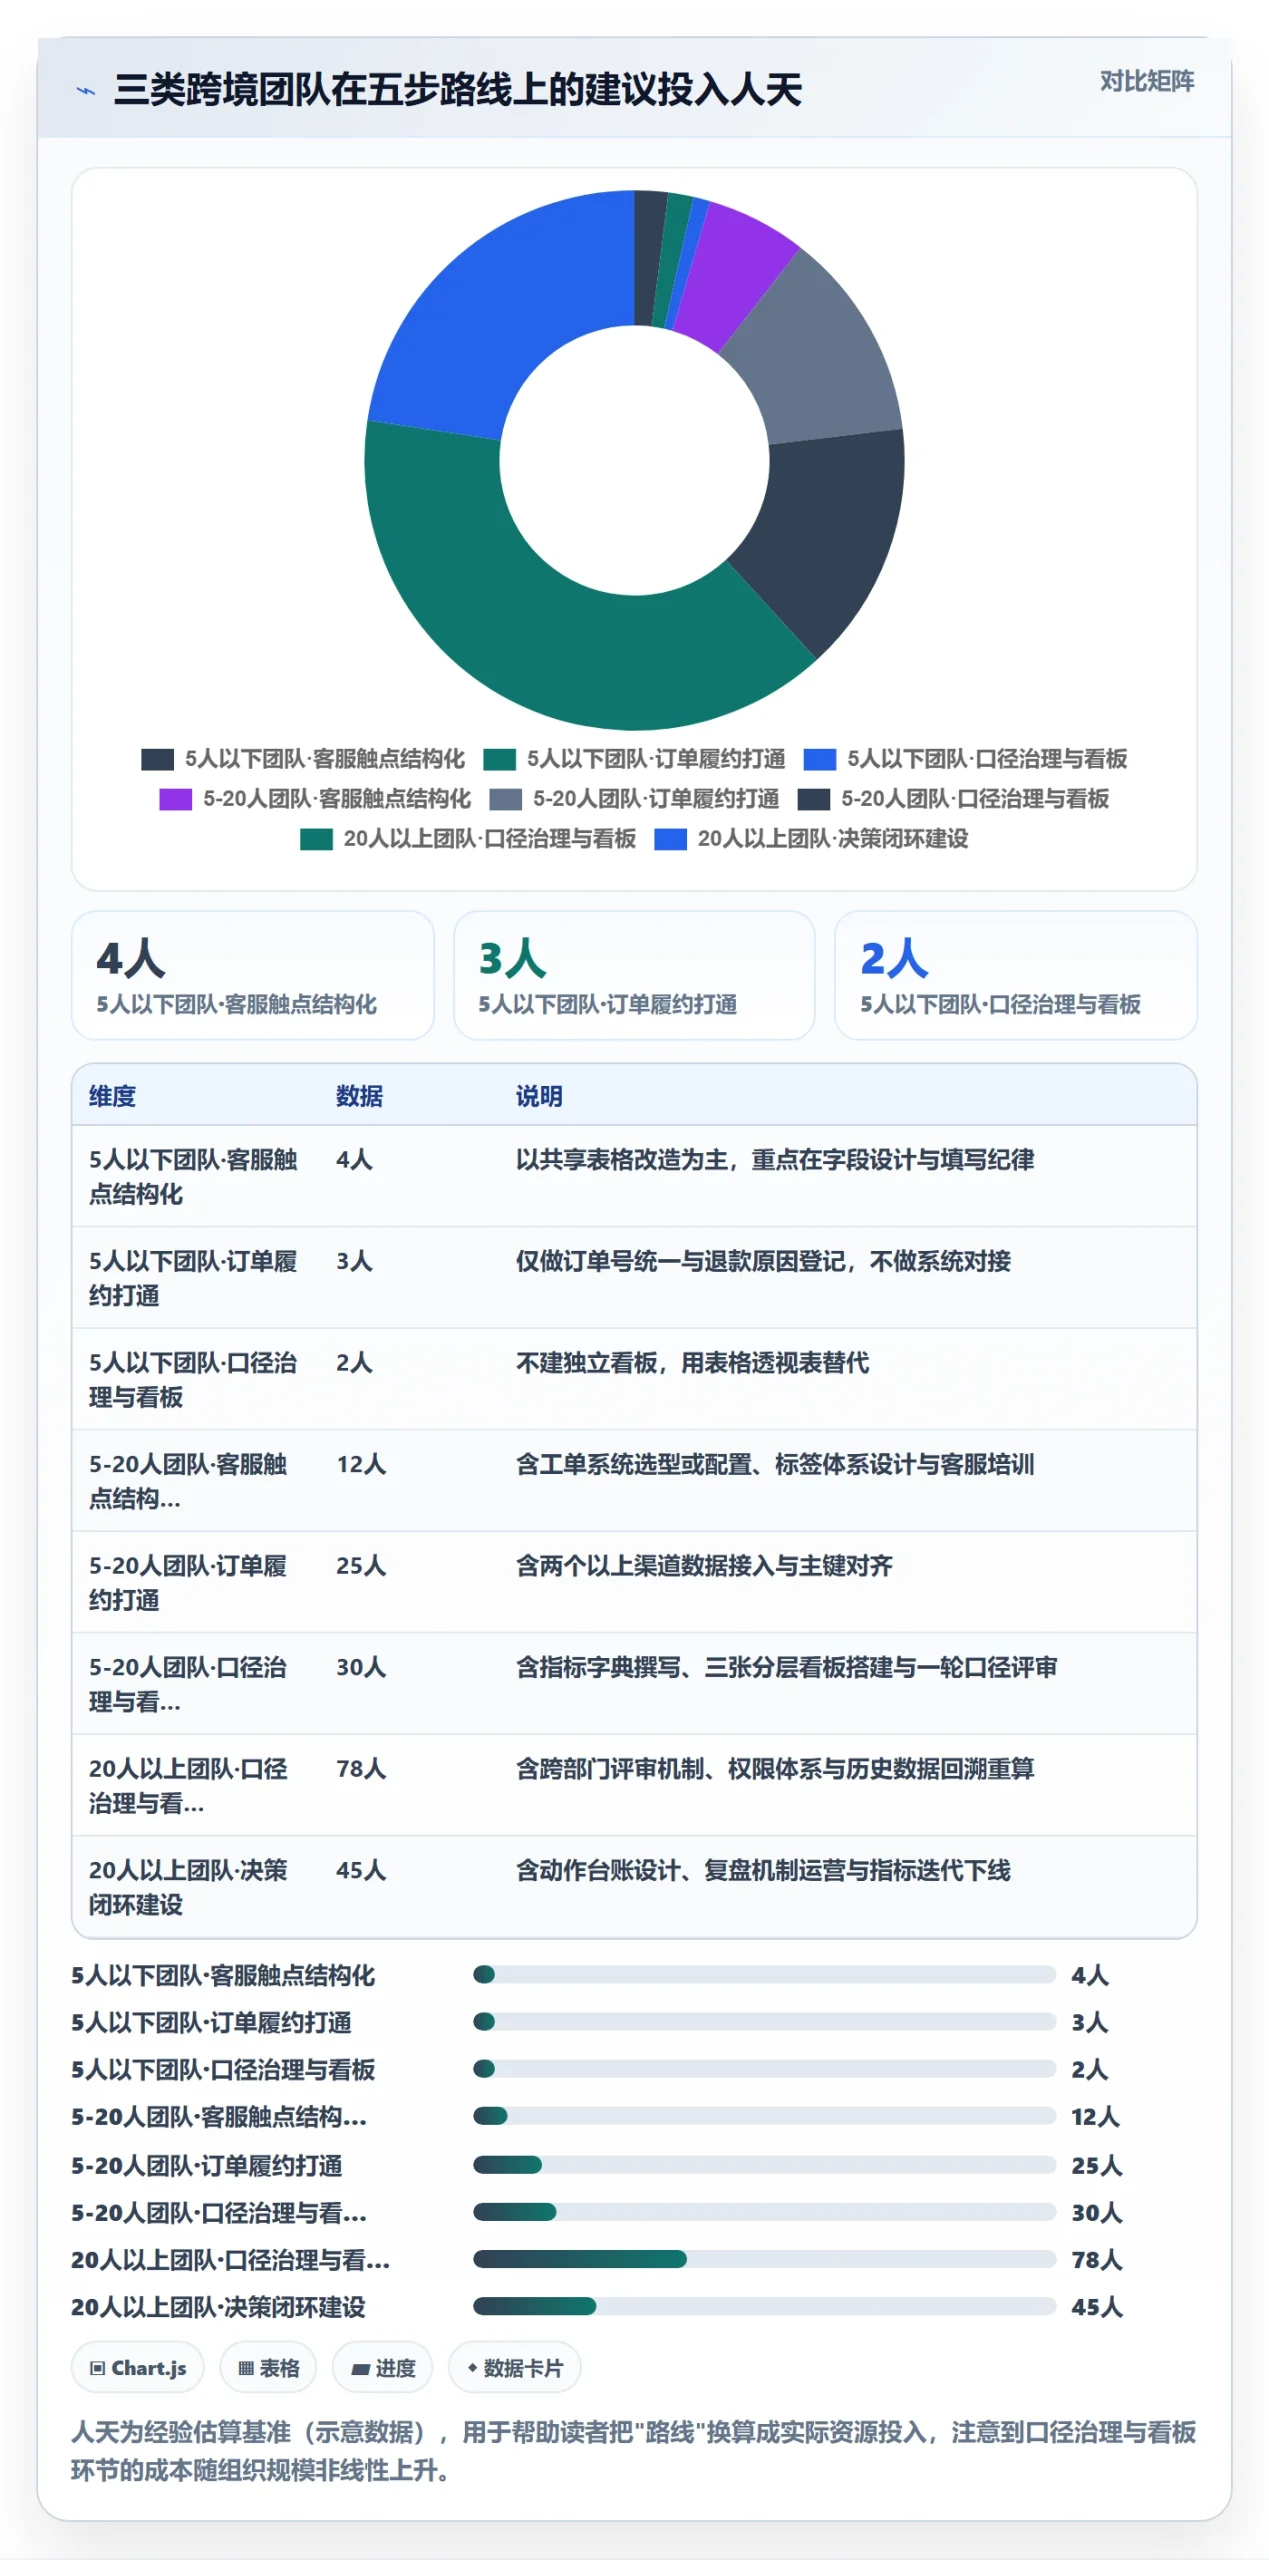Viewport: 1269px width, 2560px height.
Task: Click progress bar for 5人以下团队·客服触点结构化
Action: [764, 1974]
